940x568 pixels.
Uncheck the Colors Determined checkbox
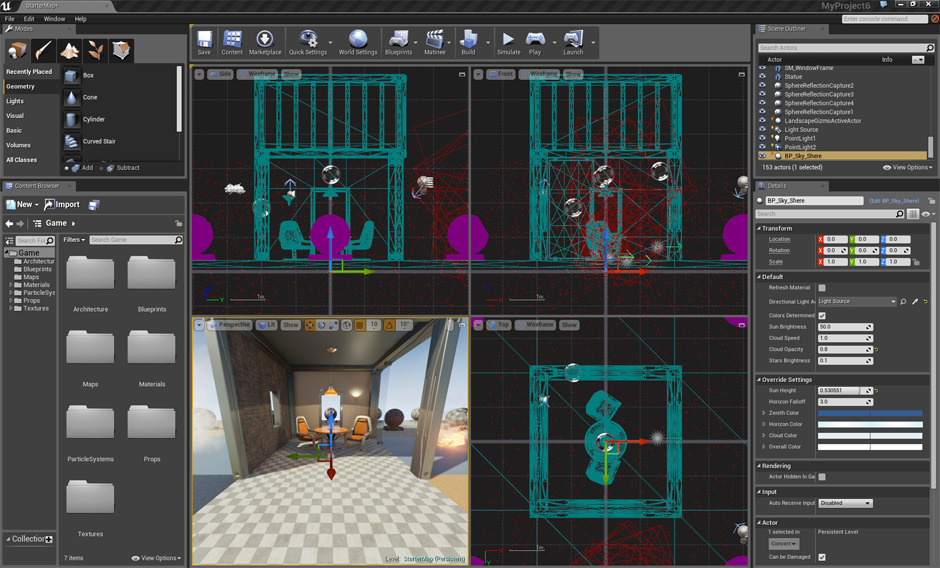pos(822,315)
